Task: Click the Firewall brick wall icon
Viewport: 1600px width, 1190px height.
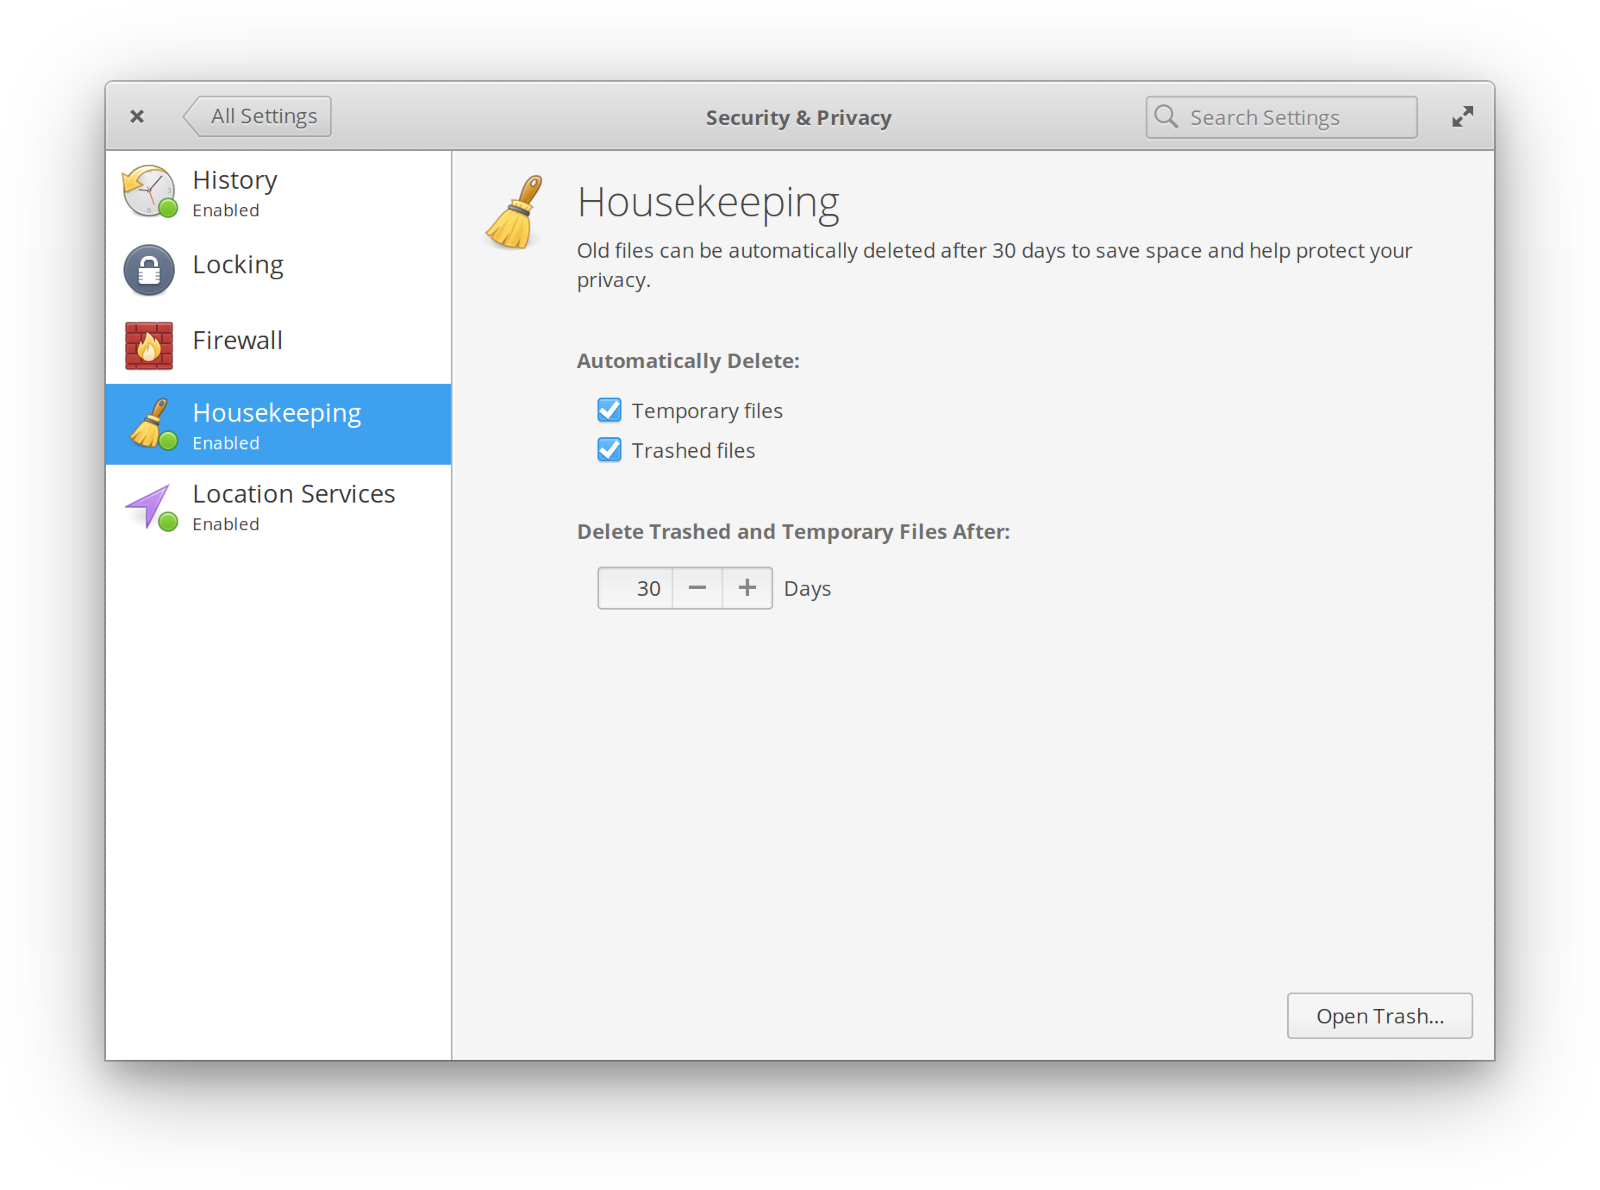Action: click(x=149, y=345)
